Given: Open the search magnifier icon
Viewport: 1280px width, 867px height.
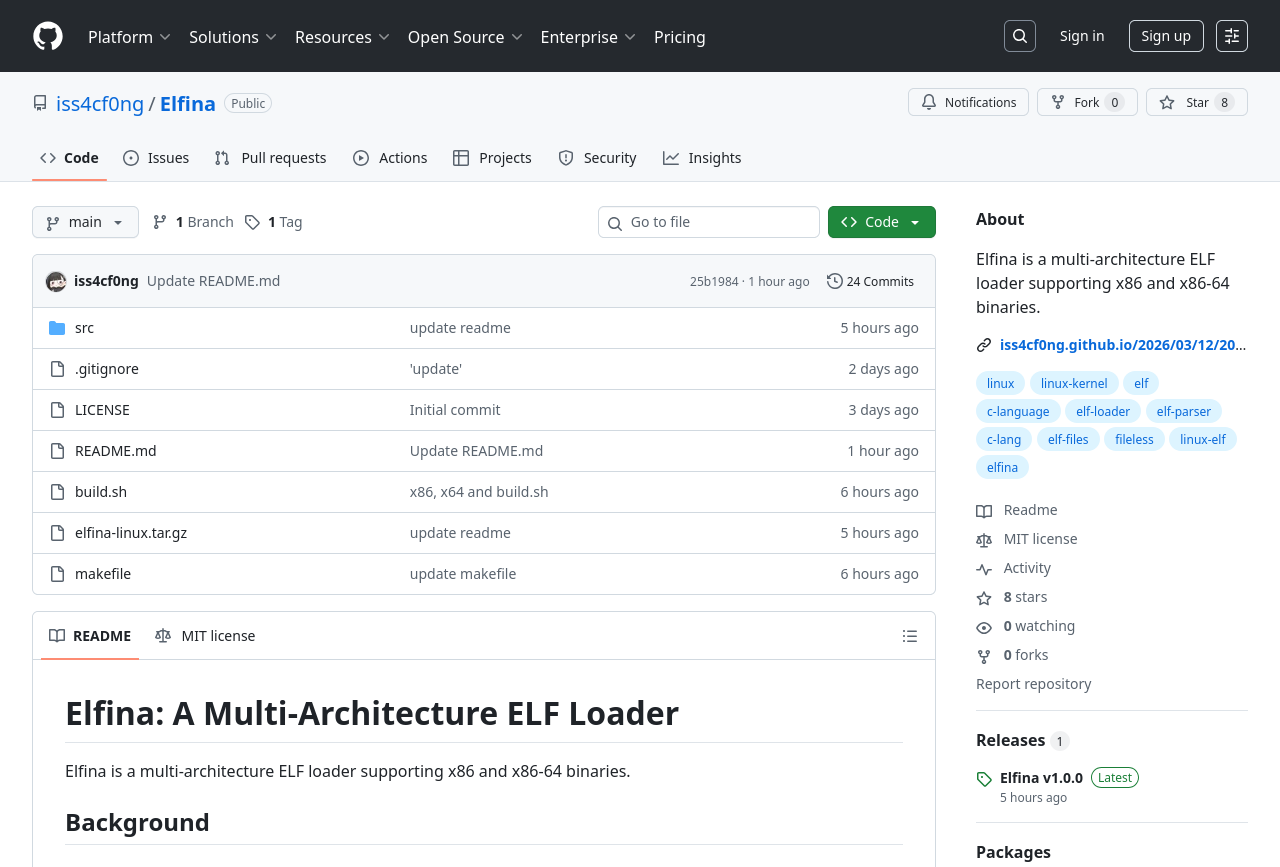Looking at the screenshot, I should [1019, 36].
